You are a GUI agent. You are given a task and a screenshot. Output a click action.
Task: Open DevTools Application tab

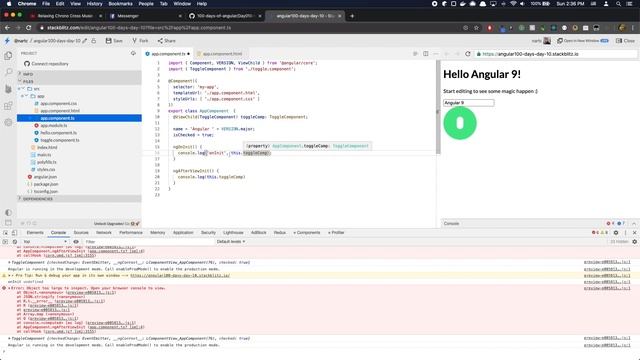[183, 233]
